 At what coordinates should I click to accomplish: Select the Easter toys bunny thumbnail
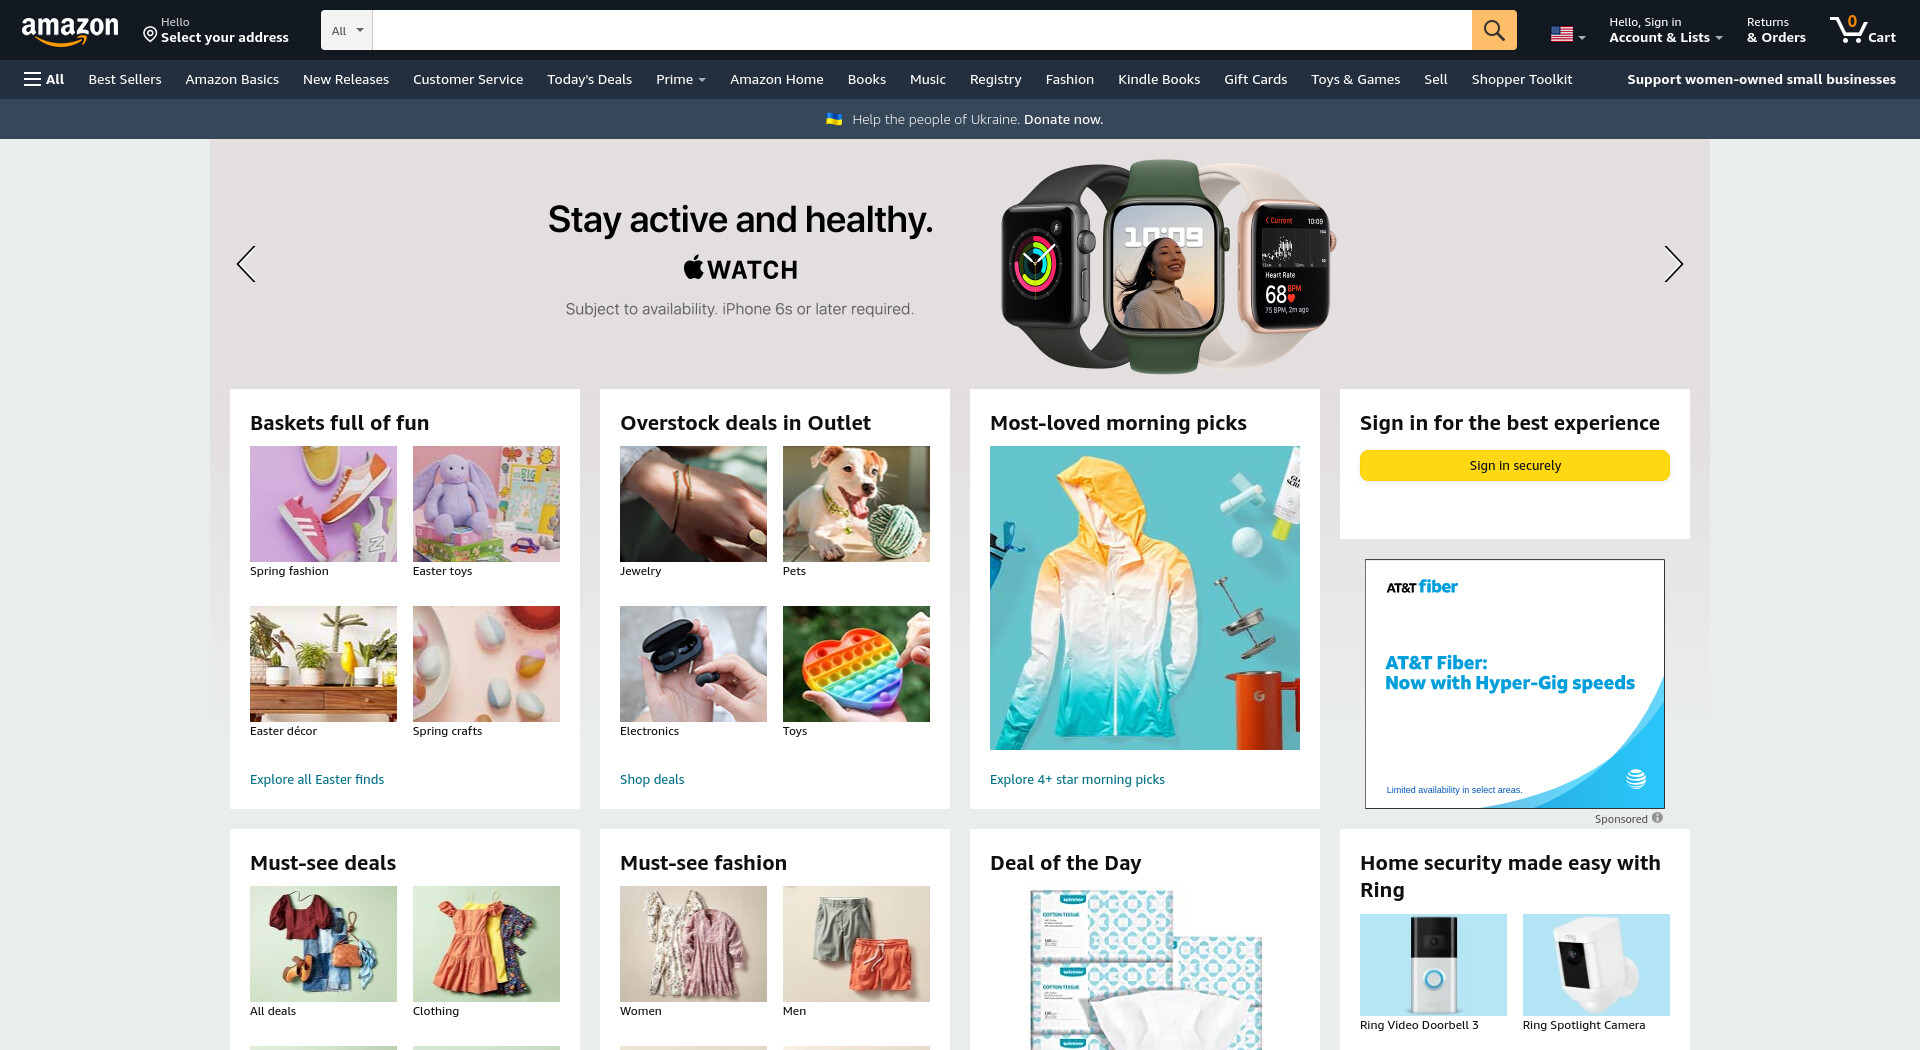pyautogui.click(x=486, y=504)
